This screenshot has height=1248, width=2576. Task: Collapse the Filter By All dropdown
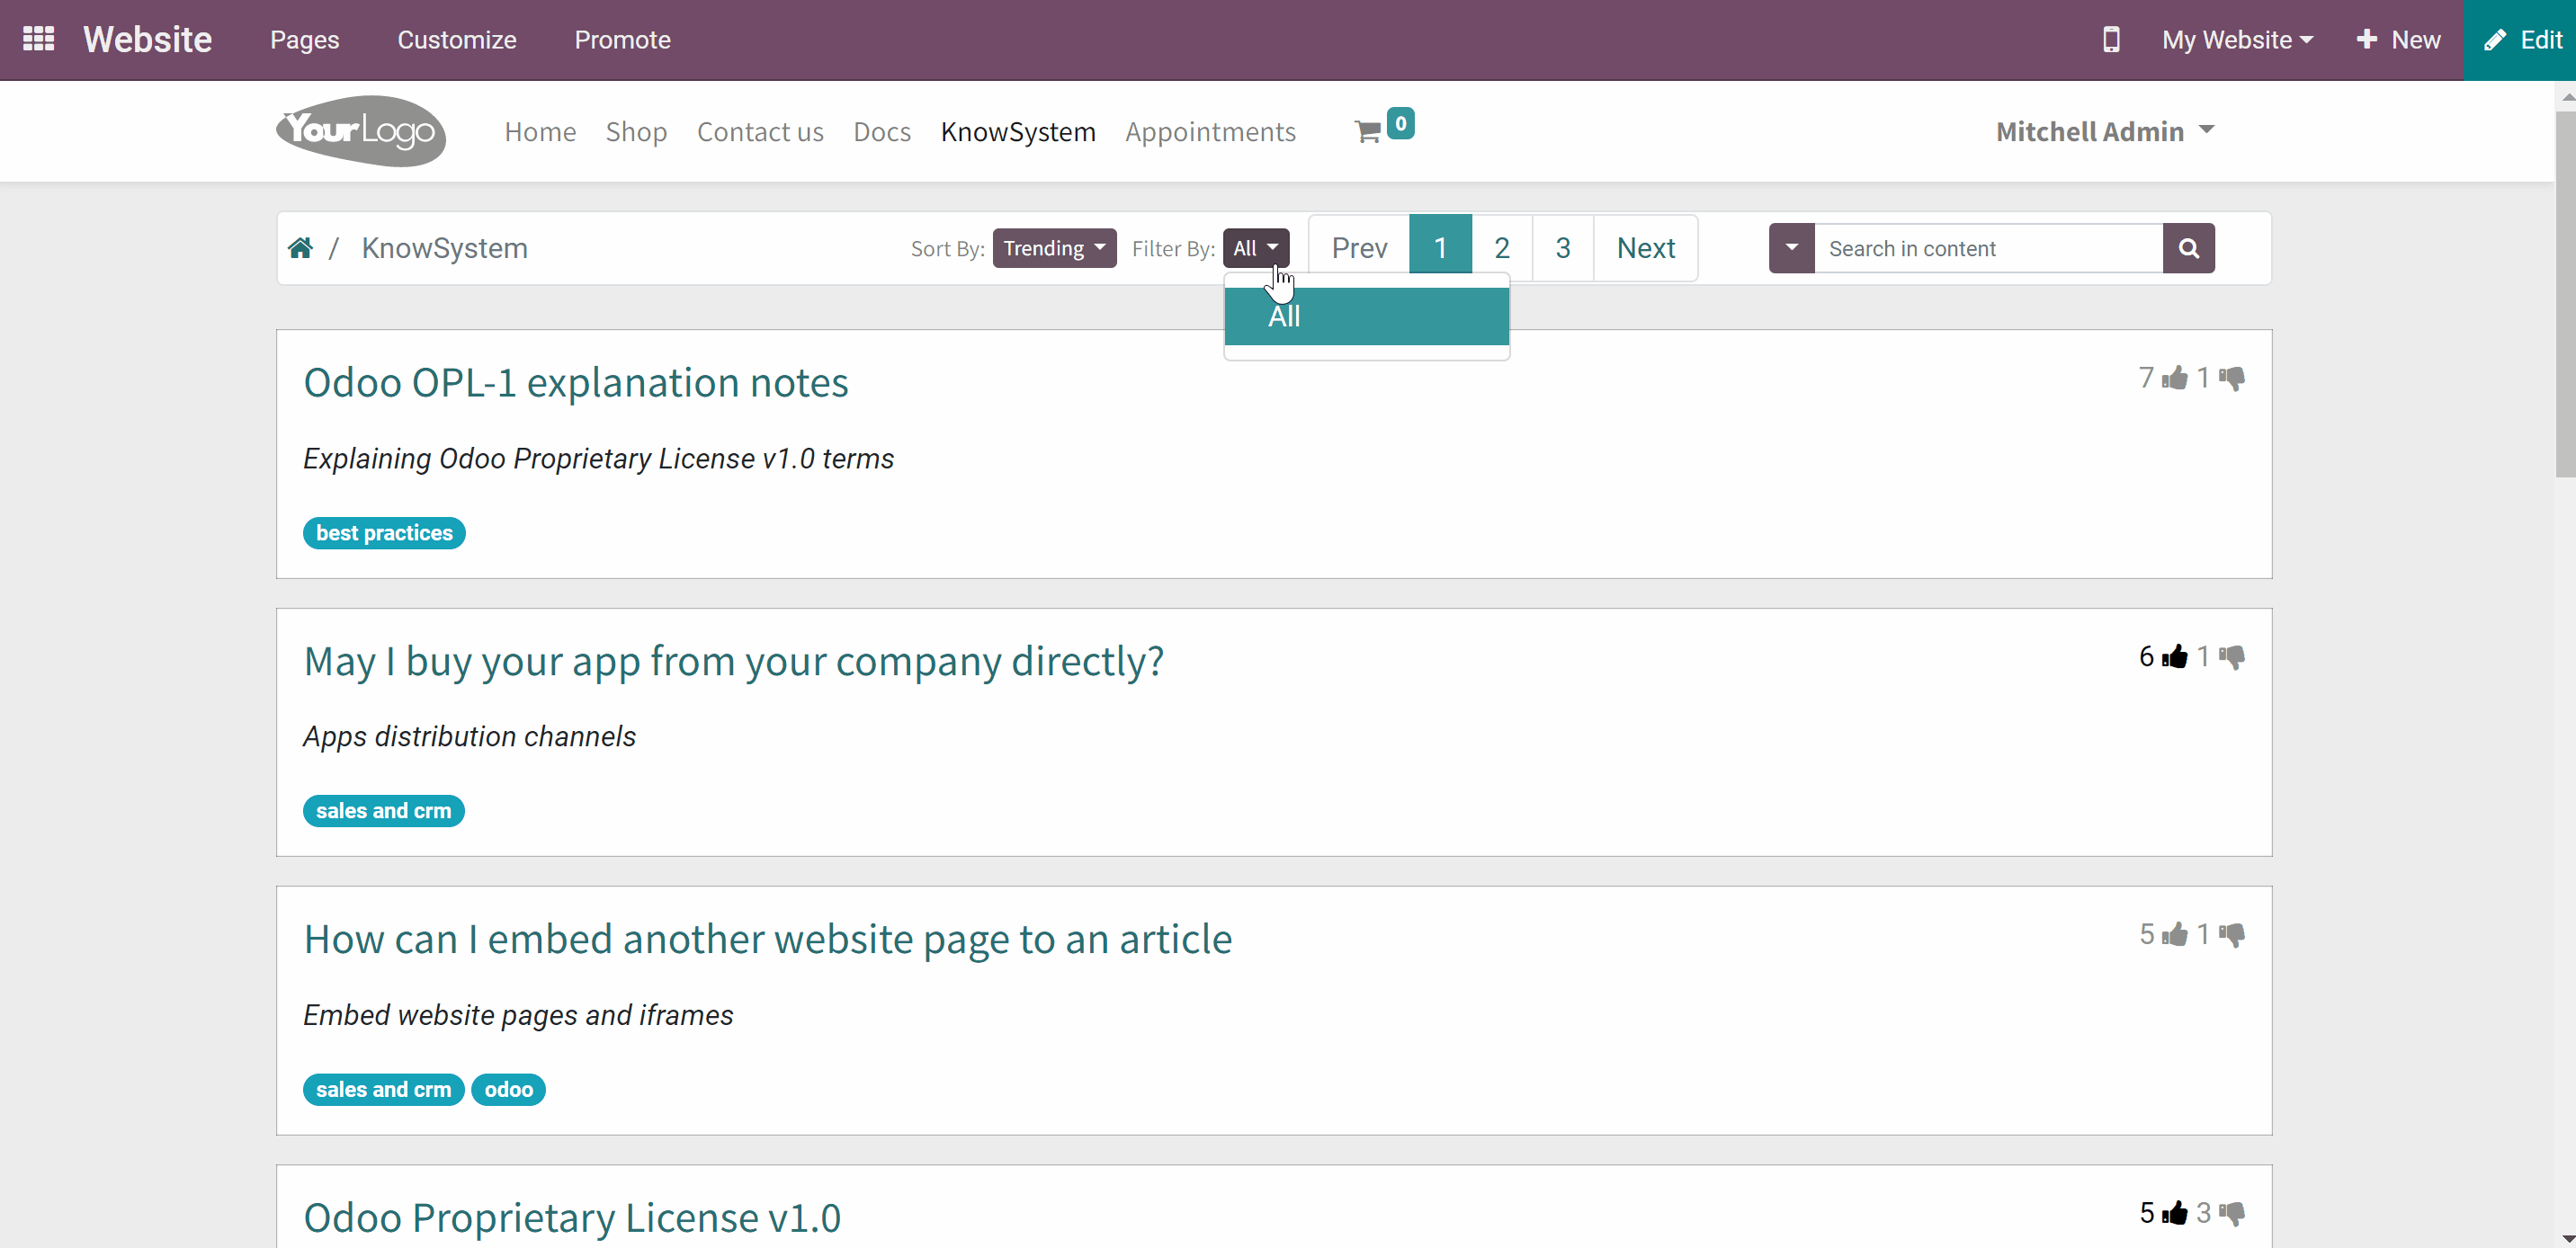[1255, 248]
